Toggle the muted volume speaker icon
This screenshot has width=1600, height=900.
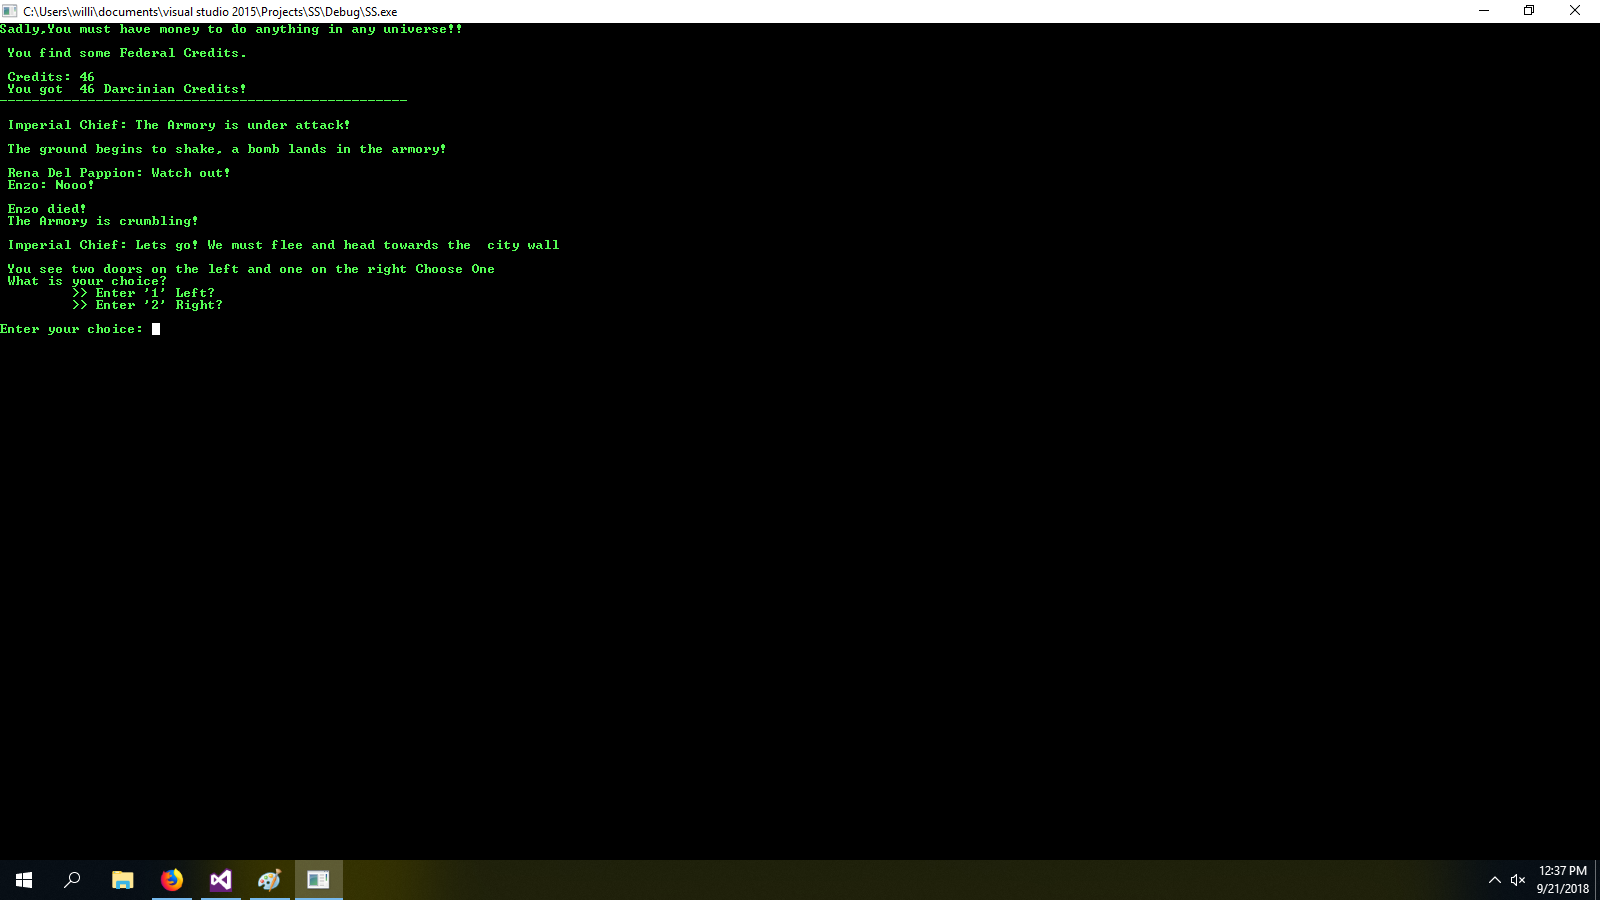[x=1518, y=880]
